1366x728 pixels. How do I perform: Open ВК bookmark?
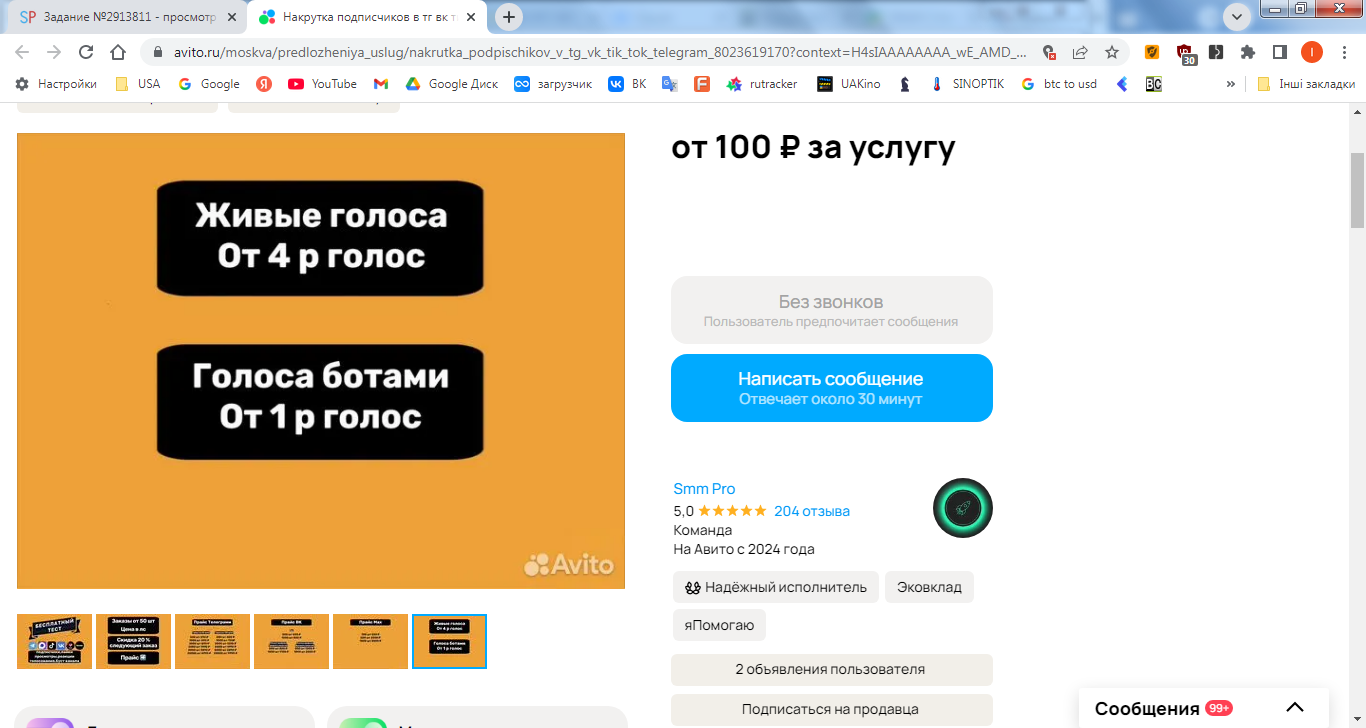628,84
